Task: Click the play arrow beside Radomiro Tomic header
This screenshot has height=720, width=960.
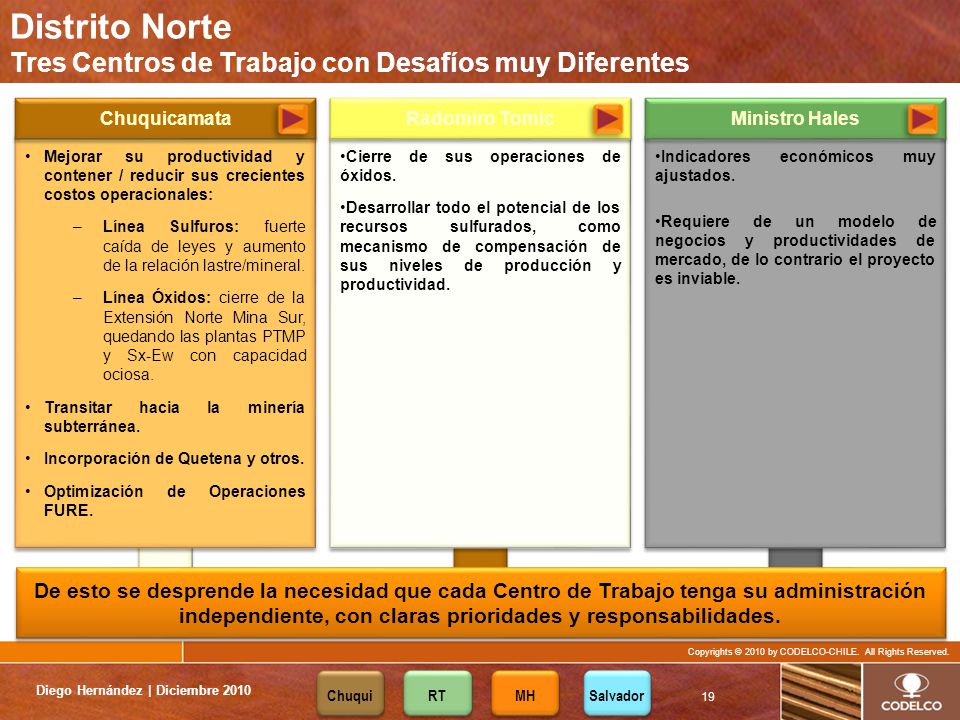Action: (608, 119)
